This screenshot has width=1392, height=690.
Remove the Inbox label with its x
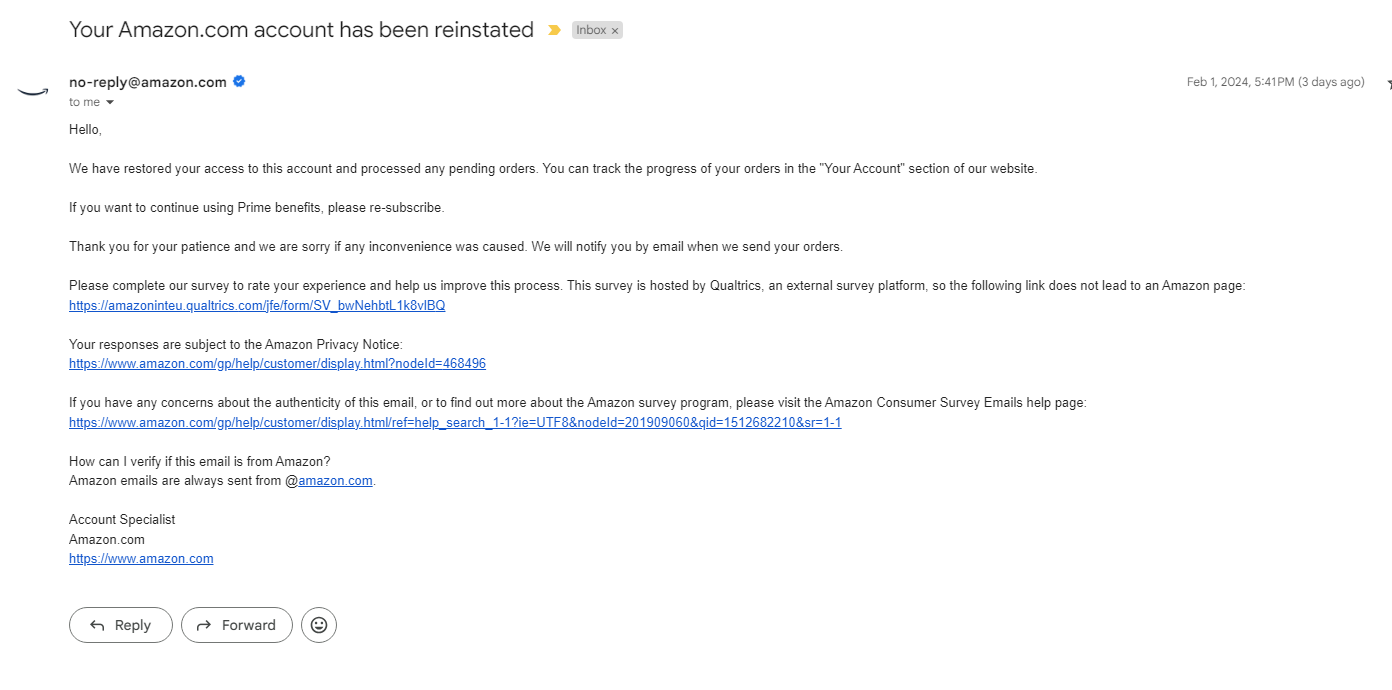pos(615,31)
